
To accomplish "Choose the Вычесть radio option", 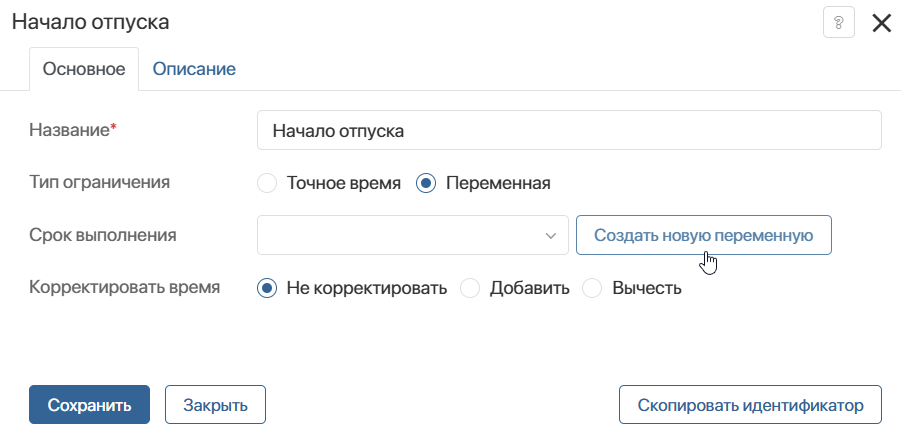I will 592,288.
